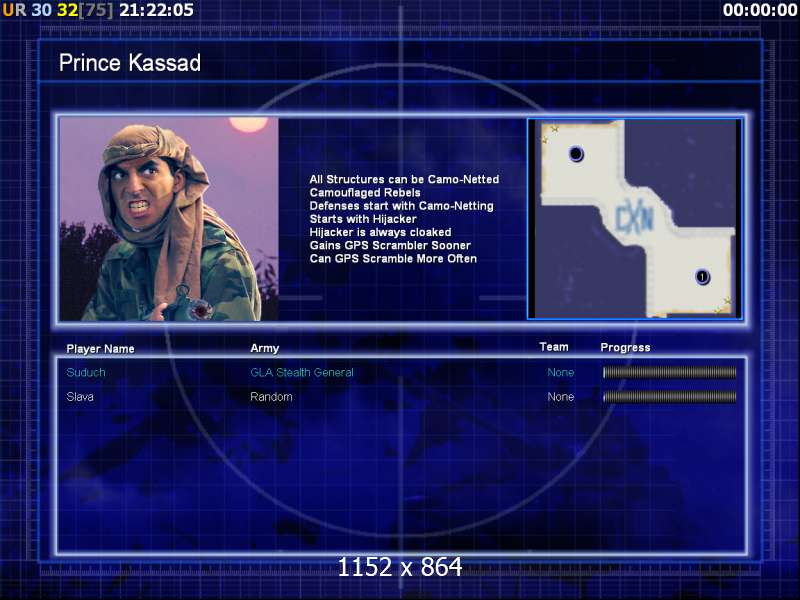Click 'Can GPS Scramble More Often' text
The width and height of the screenshot is (800, 600).
coord(393,259)
